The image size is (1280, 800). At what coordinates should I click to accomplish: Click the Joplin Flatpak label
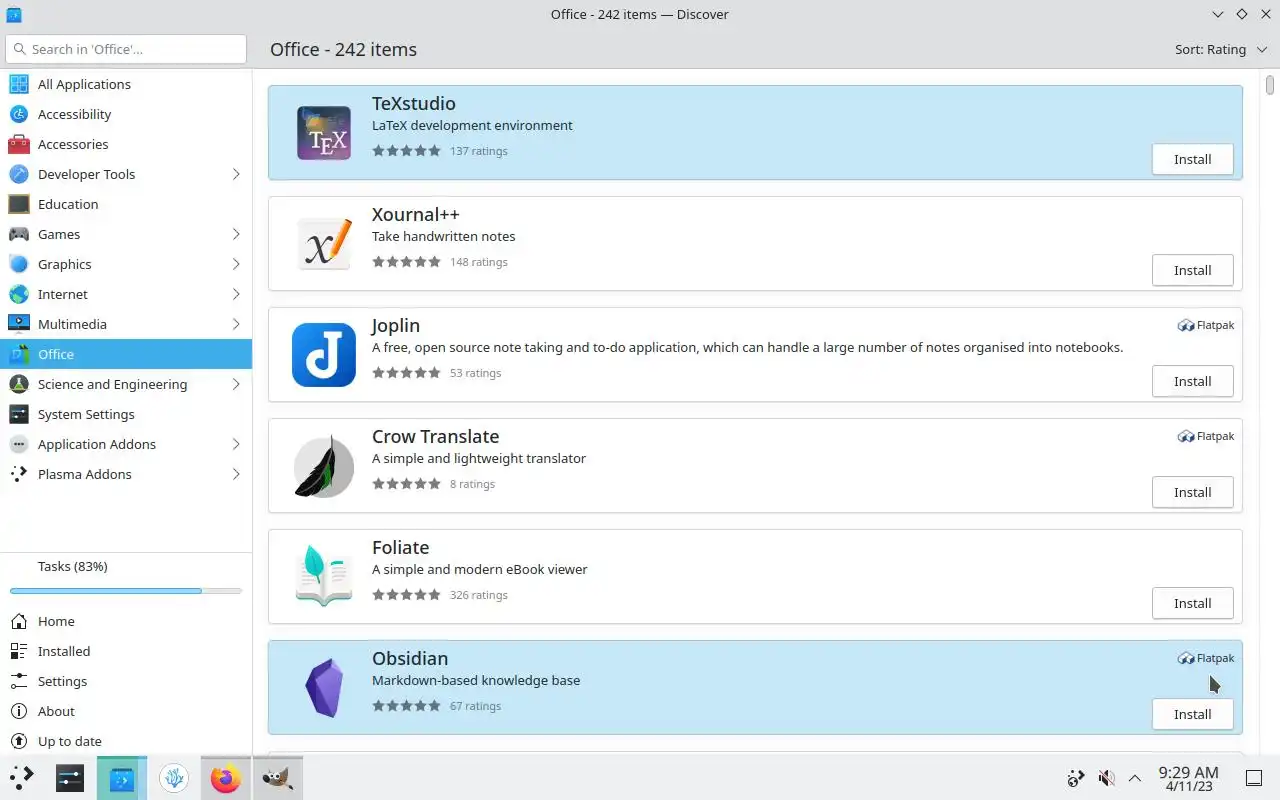click(x=1206, y=325)
